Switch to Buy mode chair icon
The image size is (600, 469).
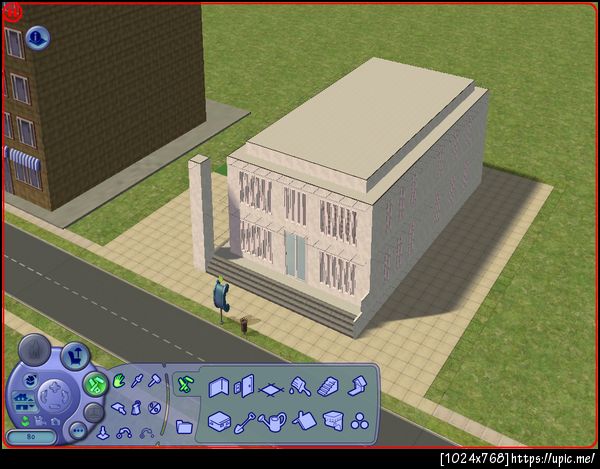click(x=75, y=356)
